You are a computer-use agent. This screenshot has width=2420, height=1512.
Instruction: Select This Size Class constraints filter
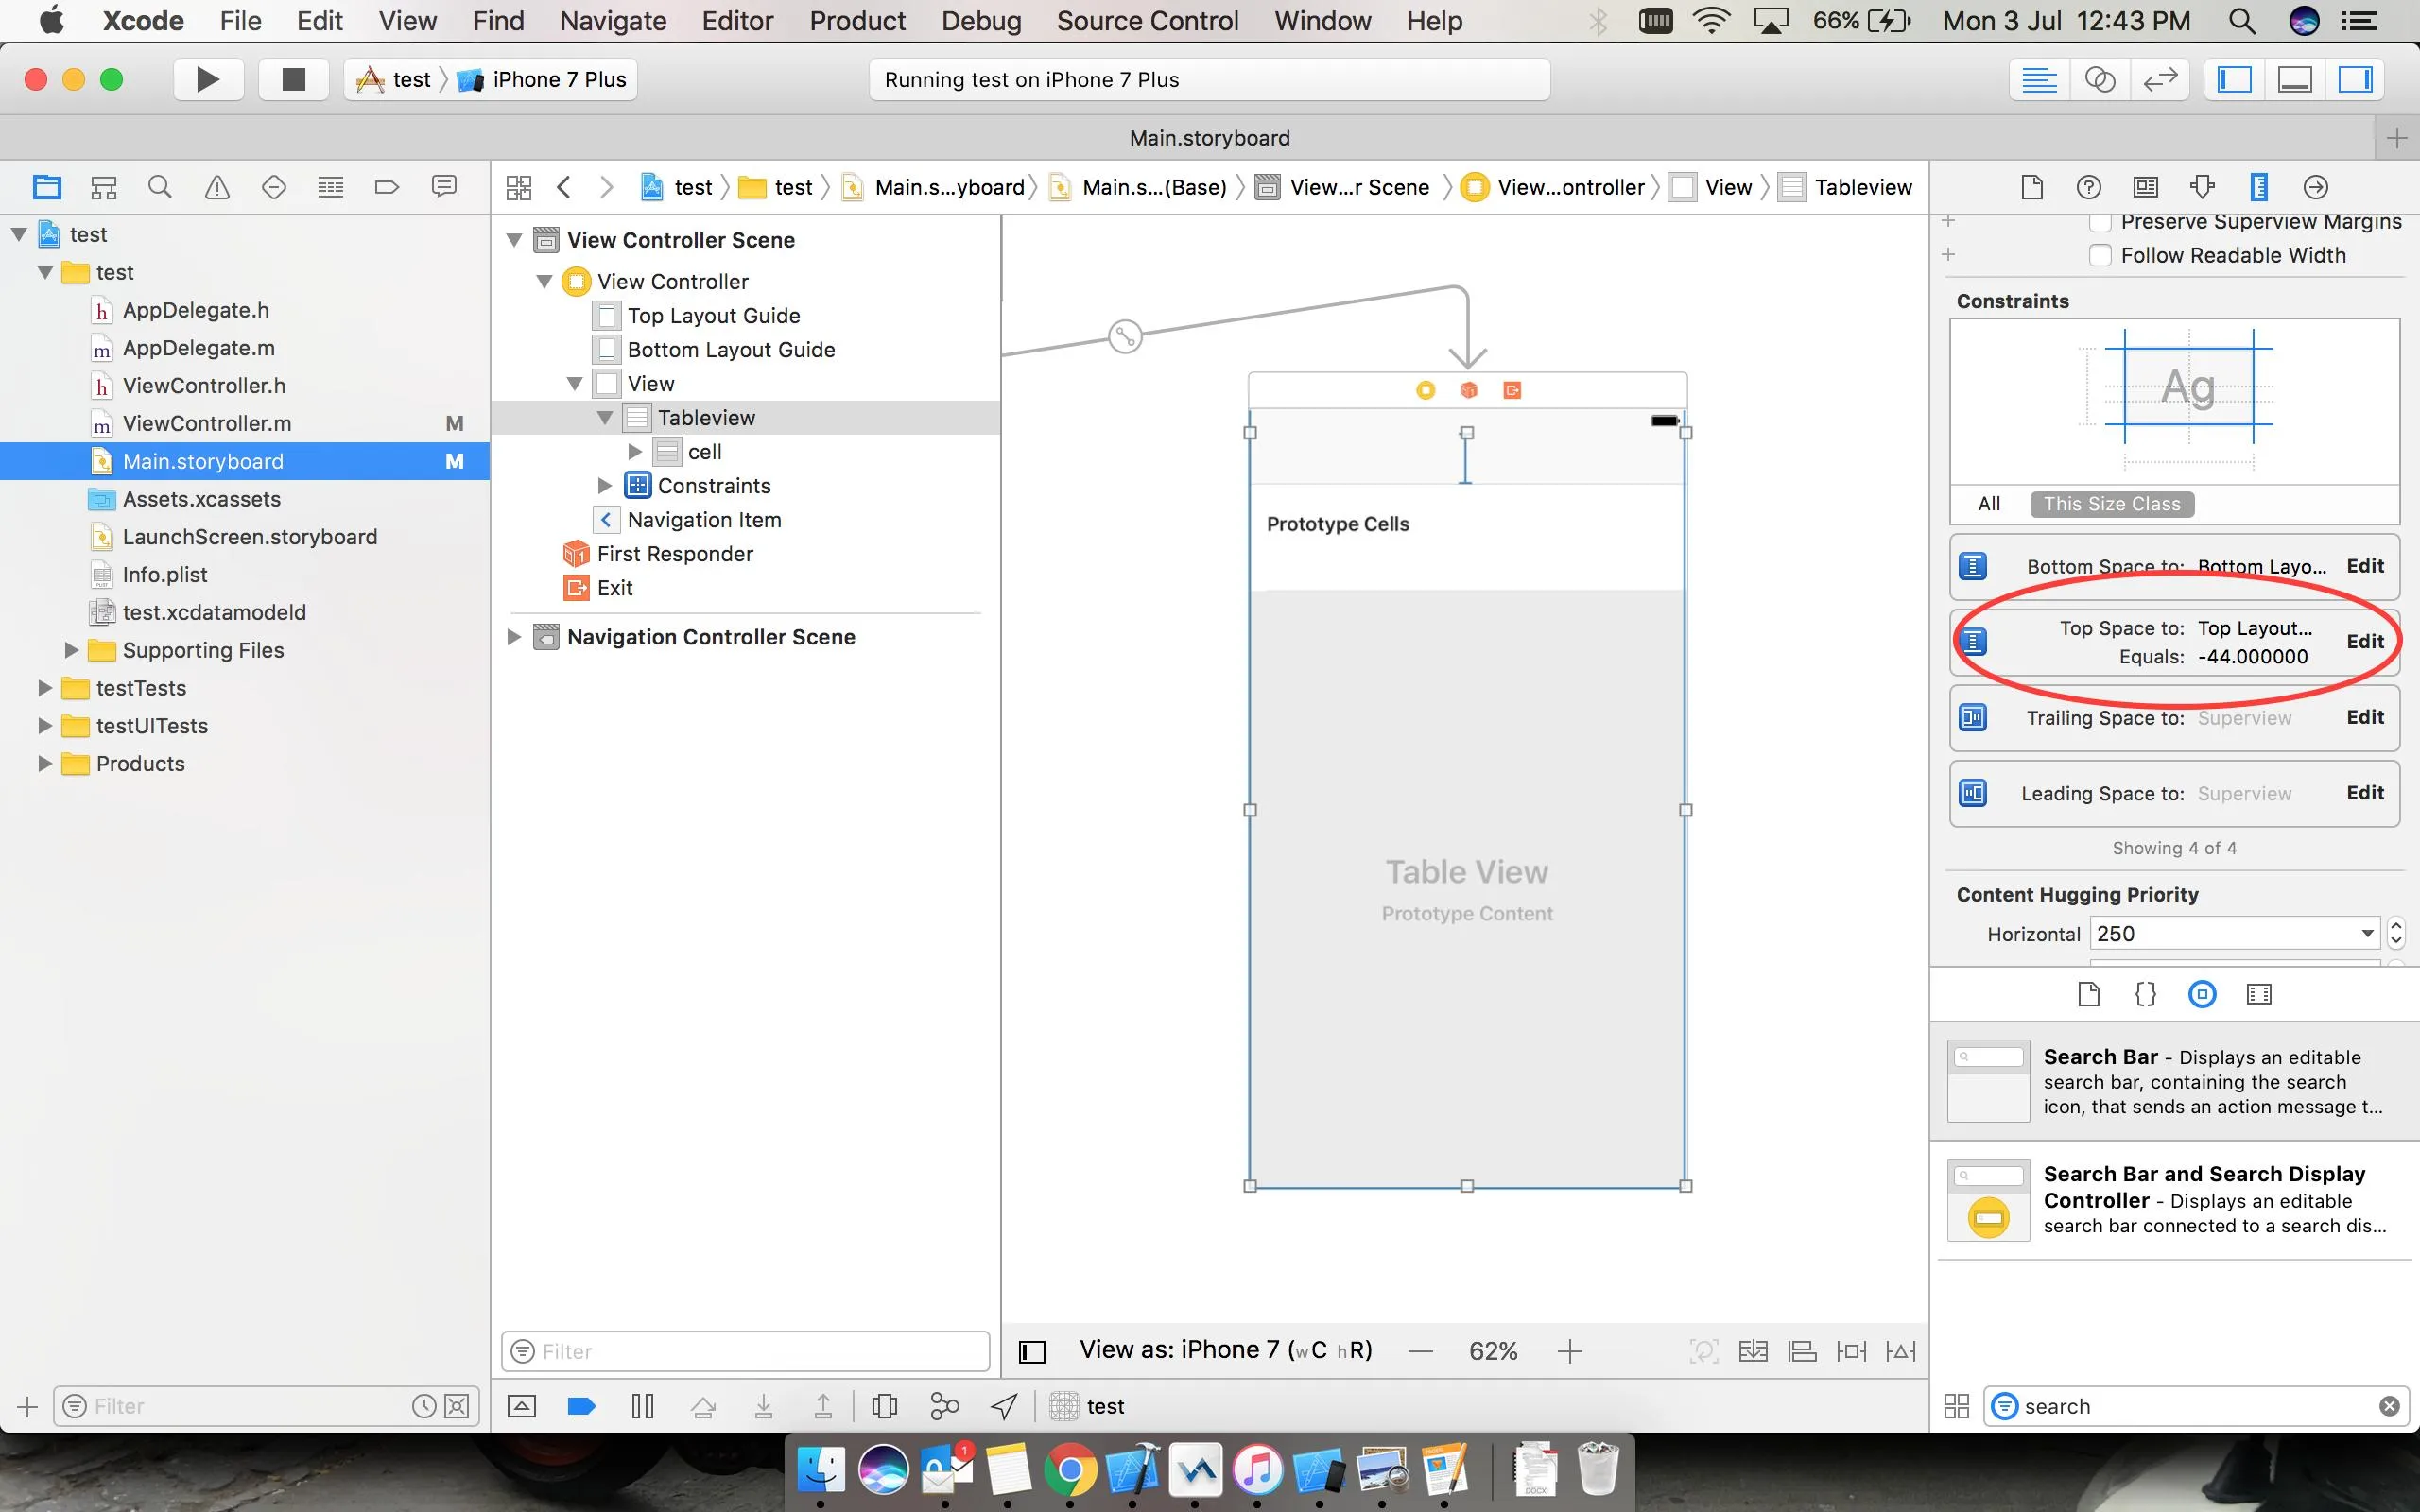[x=2111, y=504]
